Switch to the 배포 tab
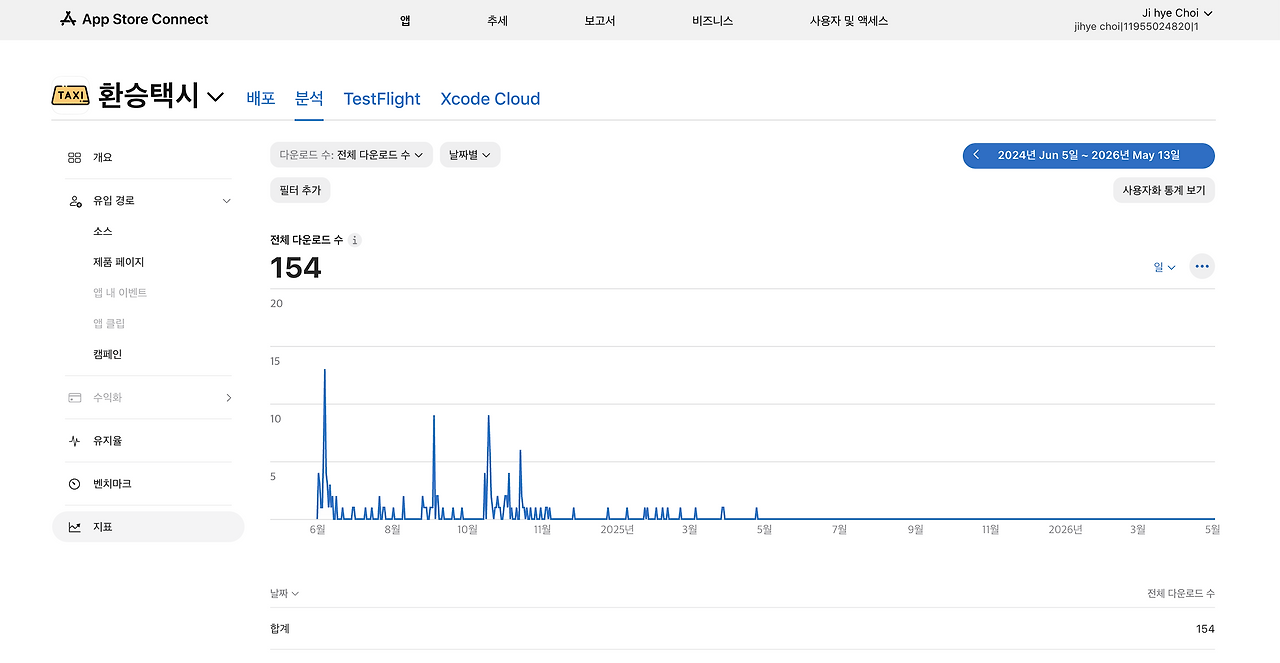 click(x=261, y=98)
